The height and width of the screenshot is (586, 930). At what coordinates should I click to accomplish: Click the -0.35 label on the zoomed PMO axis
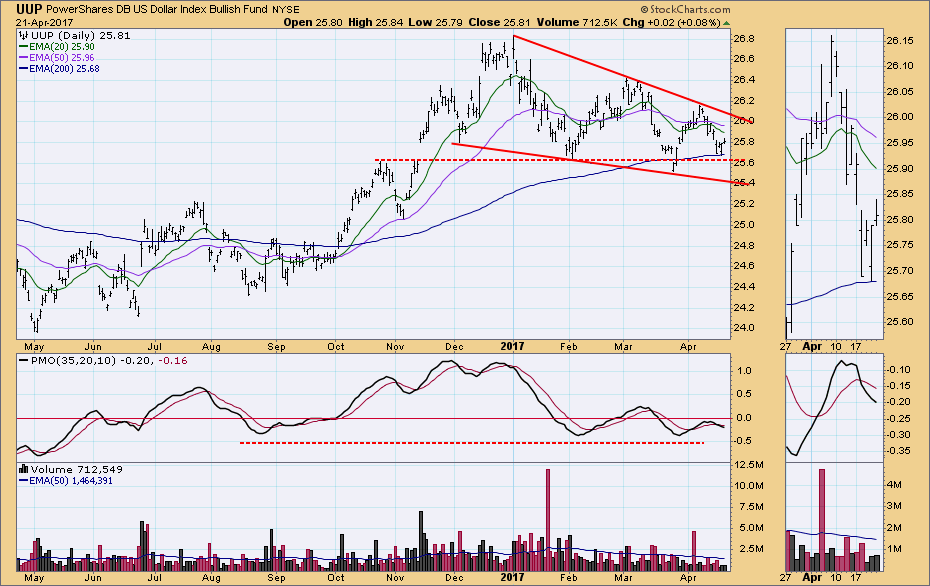coord(899,451)
